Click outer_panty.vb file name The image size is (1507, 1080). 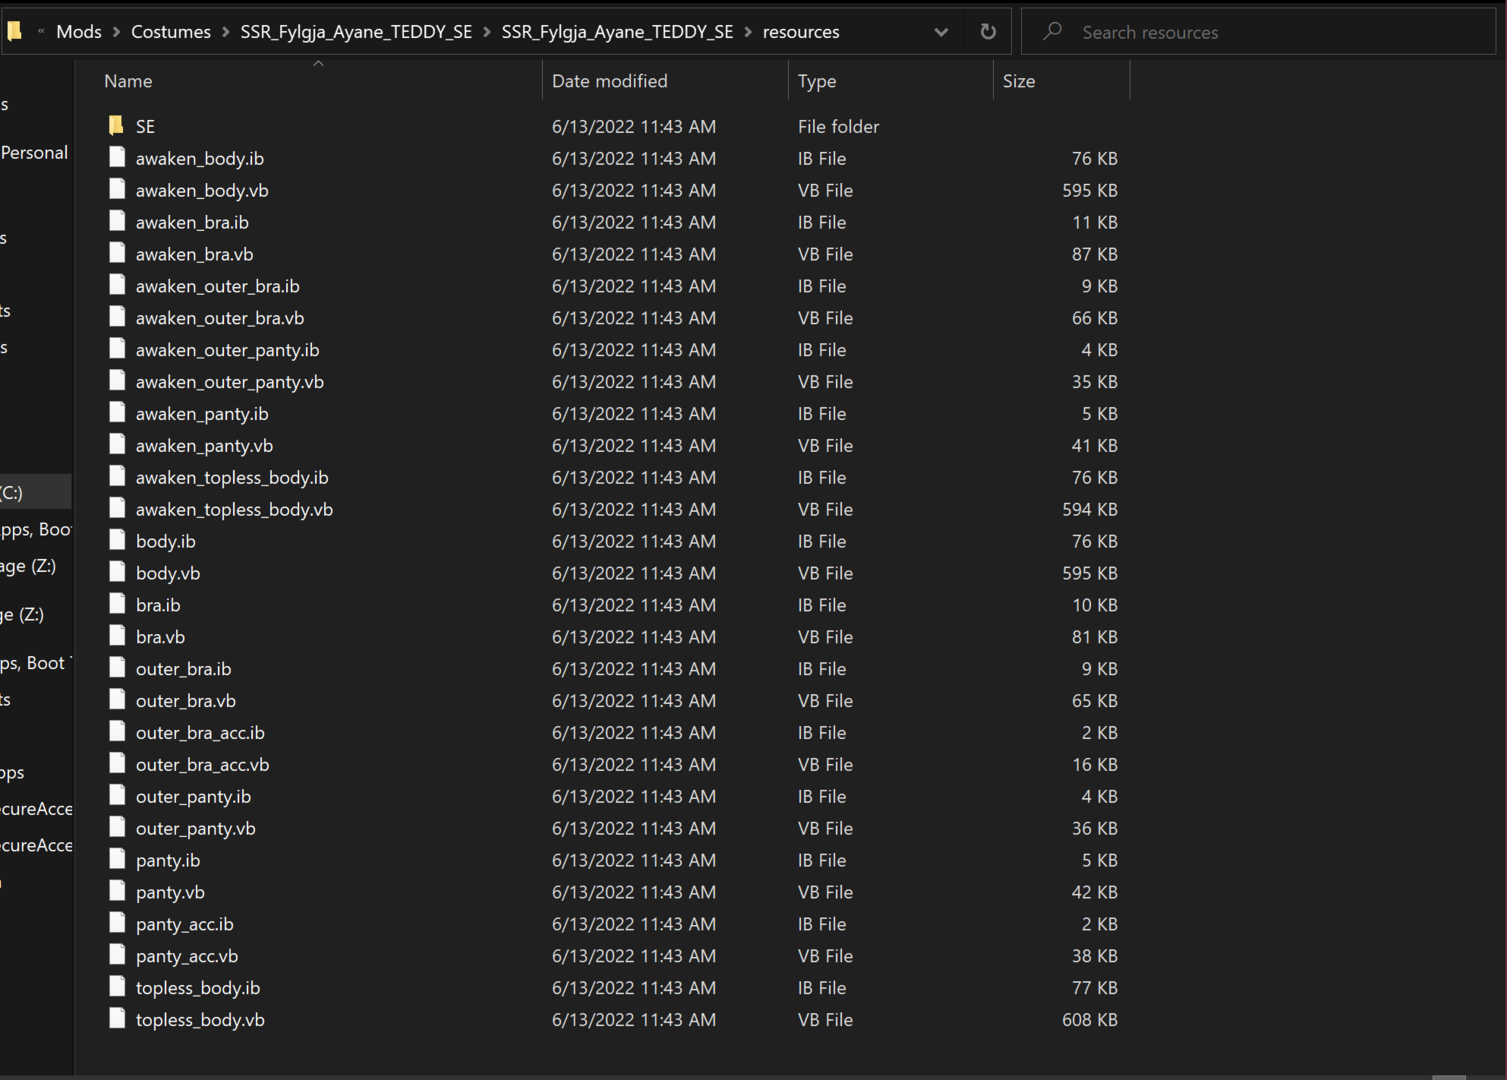(x=196, y=829)
